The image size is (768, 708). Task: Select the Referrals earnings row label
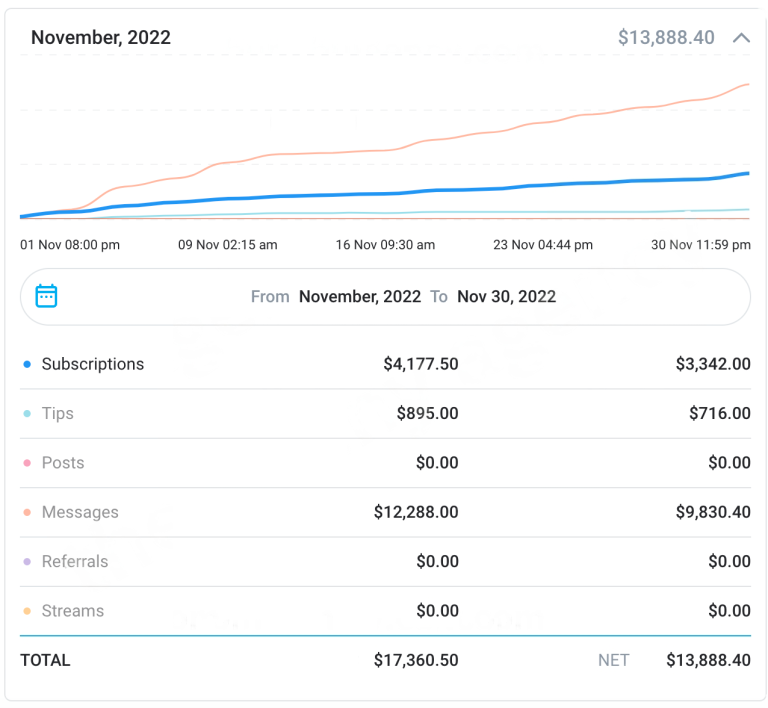74,561
